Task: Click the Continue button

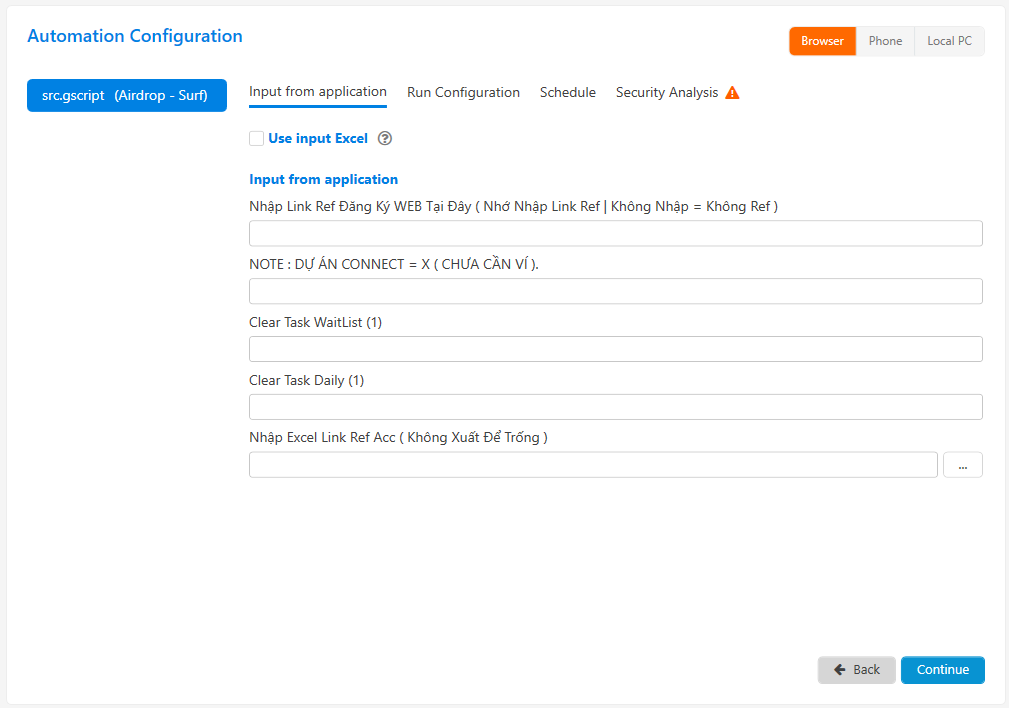Action: pos(943,670)
